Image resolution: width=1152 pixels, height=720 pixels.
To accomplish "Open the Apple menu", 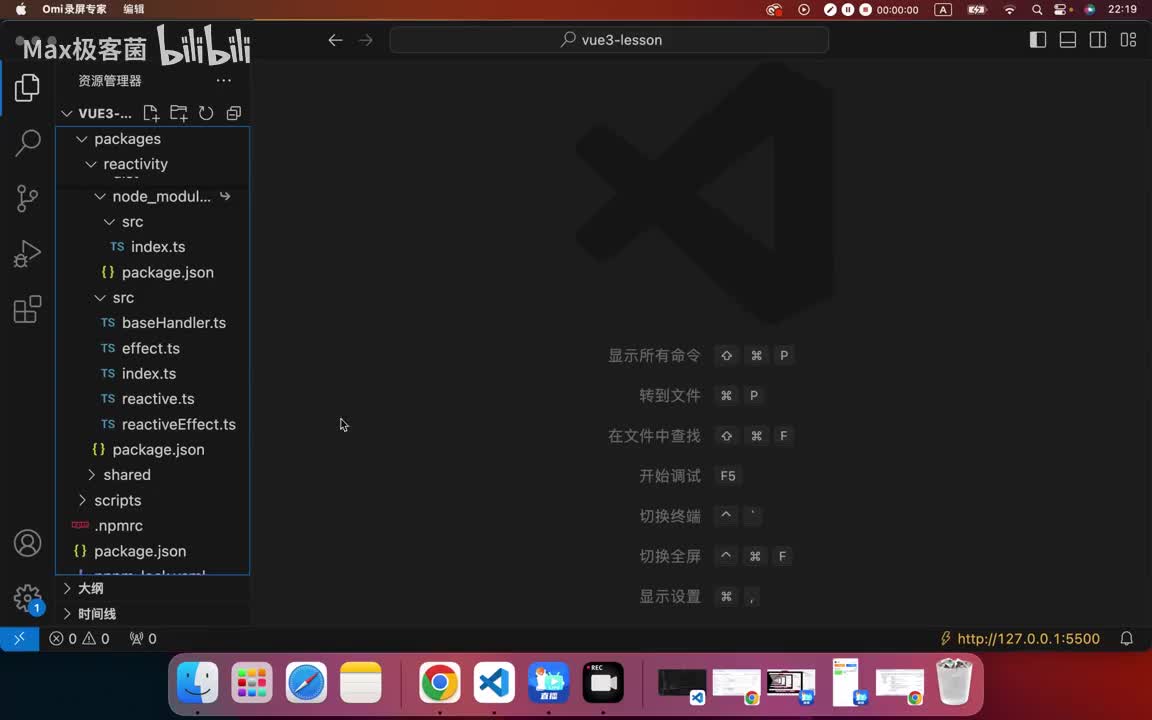I will [x=21, y=9].
